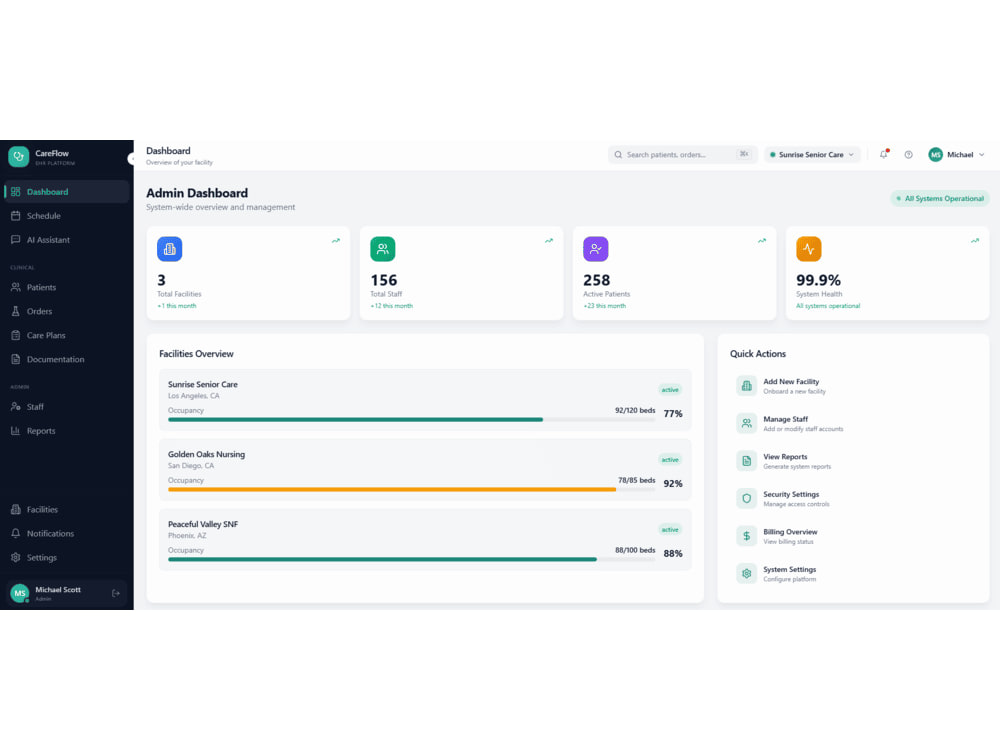Click the orange System Health icon
The width and height of the screenshot is (1000, 750).
tap(809, 249)
